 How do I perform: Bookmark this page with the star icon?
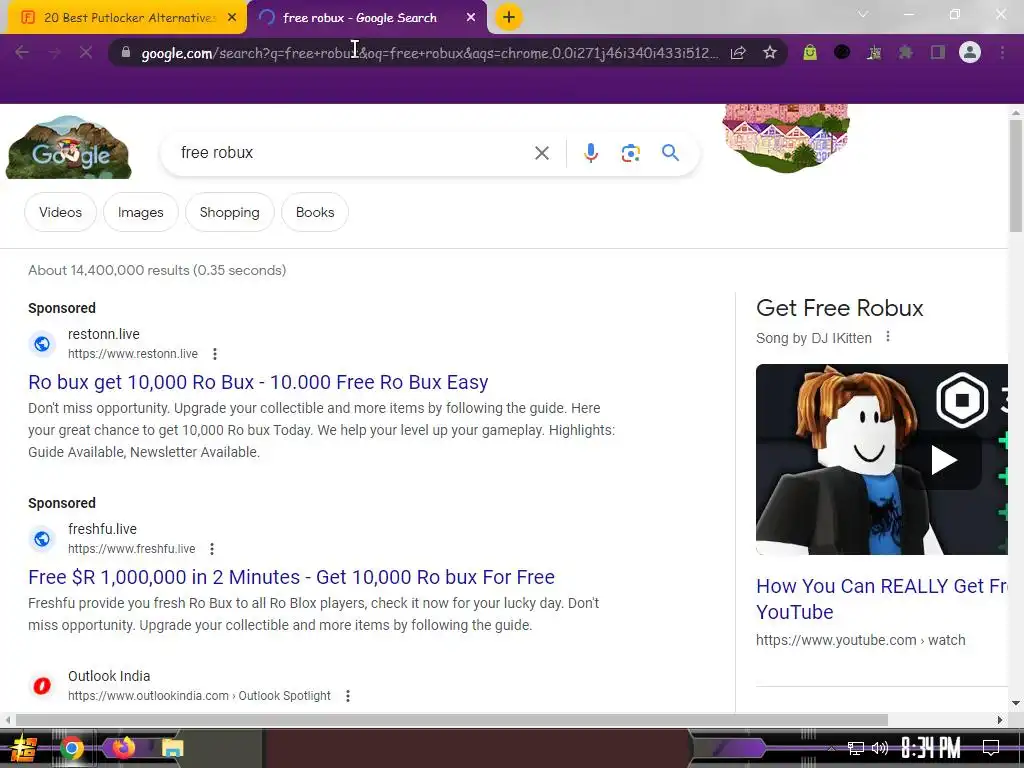tap(770, 53)
